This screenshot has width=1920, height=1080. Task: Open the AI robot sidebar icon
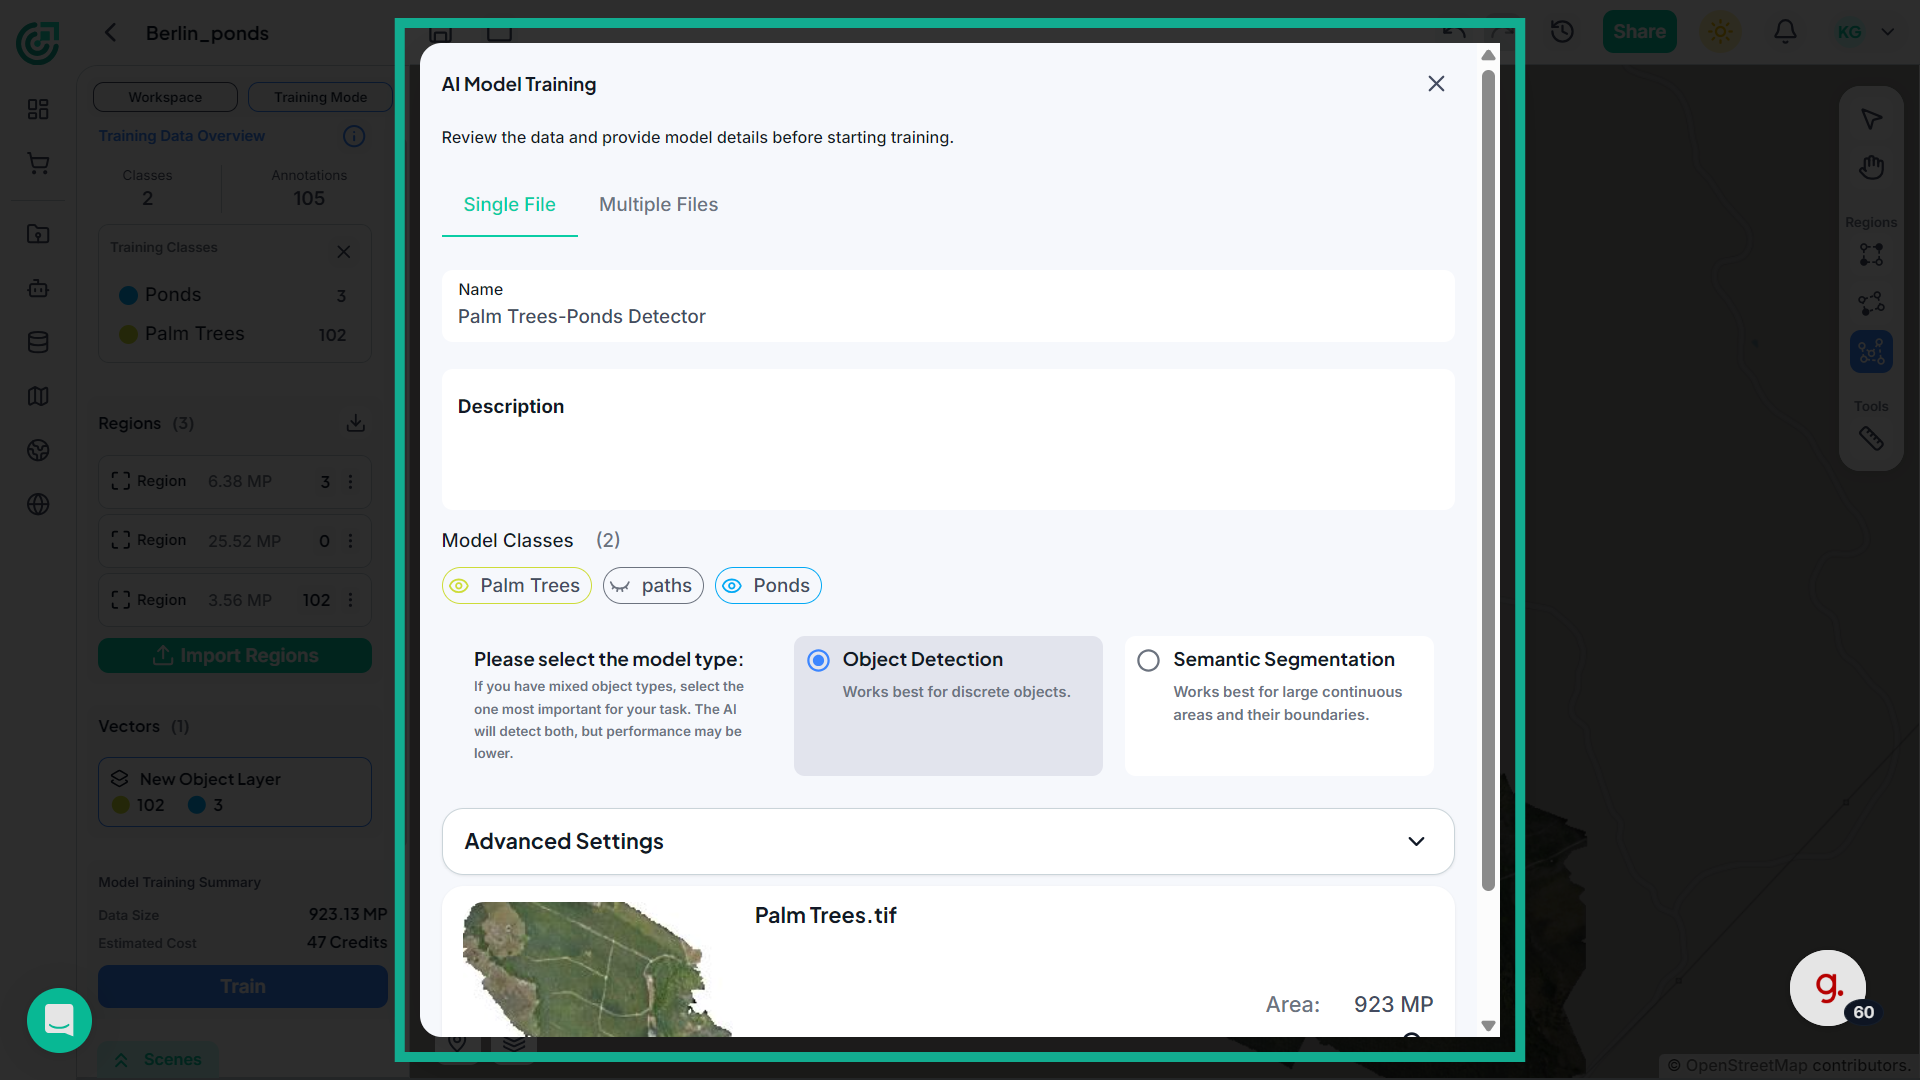click(x=38, y=288)
